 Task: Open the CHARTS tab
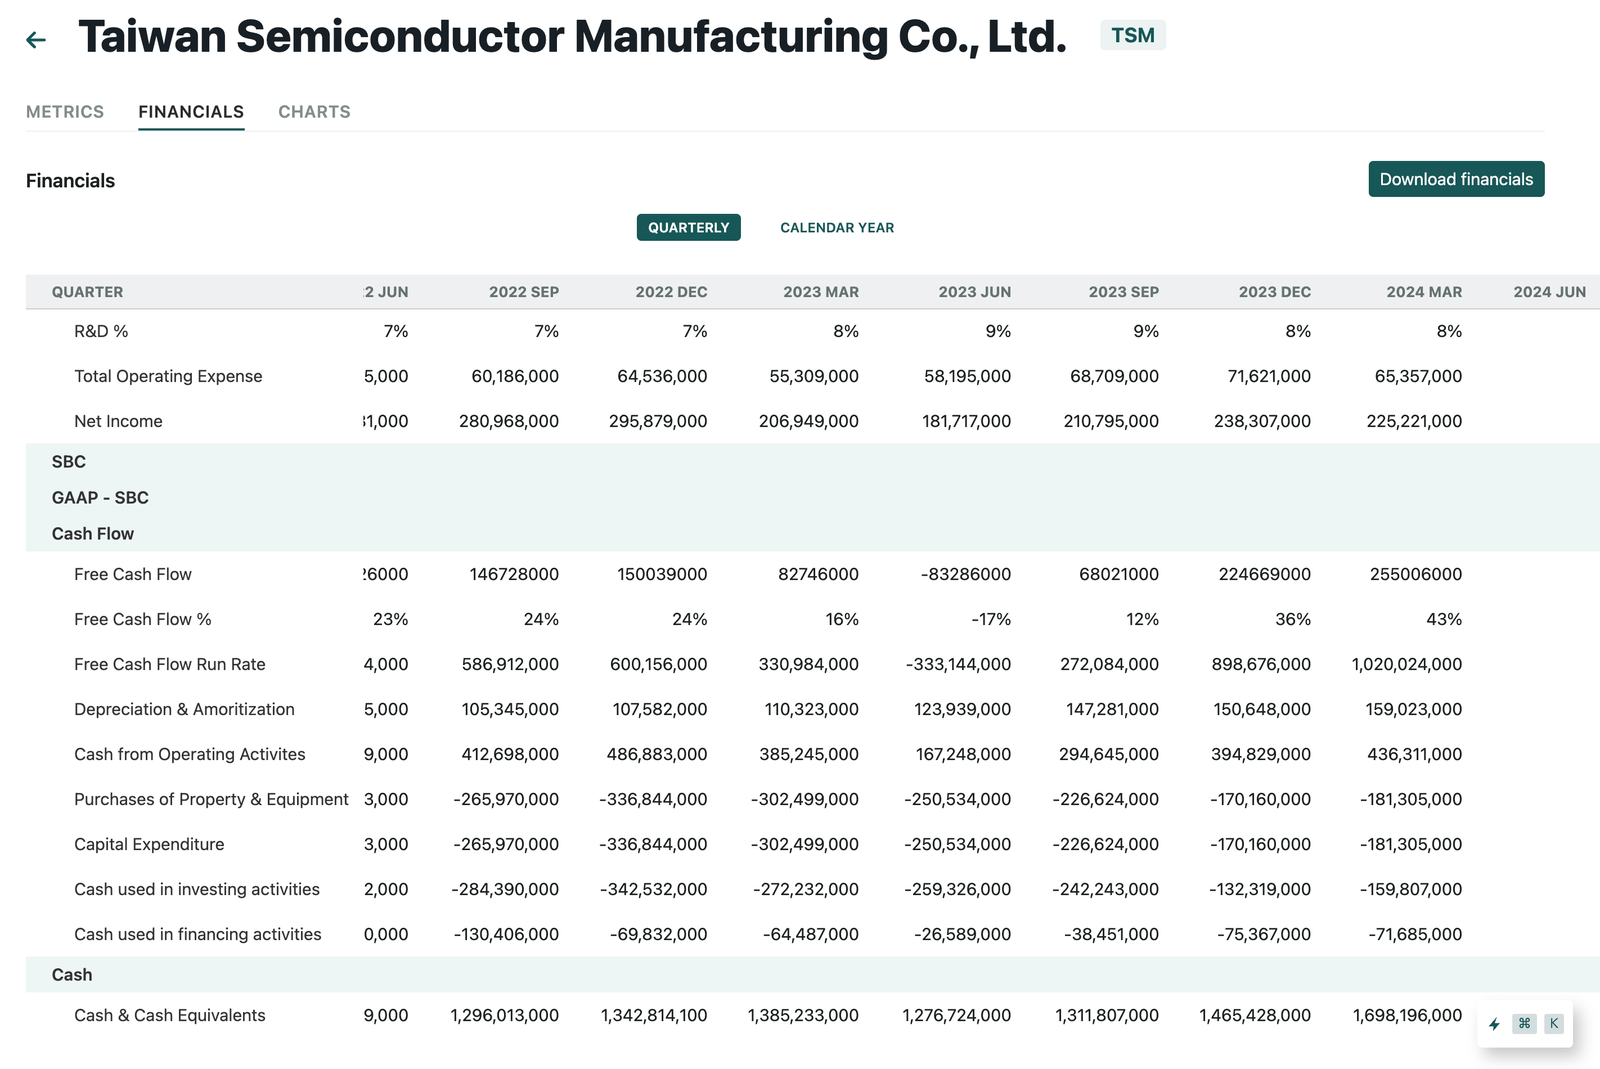[314, 112]
